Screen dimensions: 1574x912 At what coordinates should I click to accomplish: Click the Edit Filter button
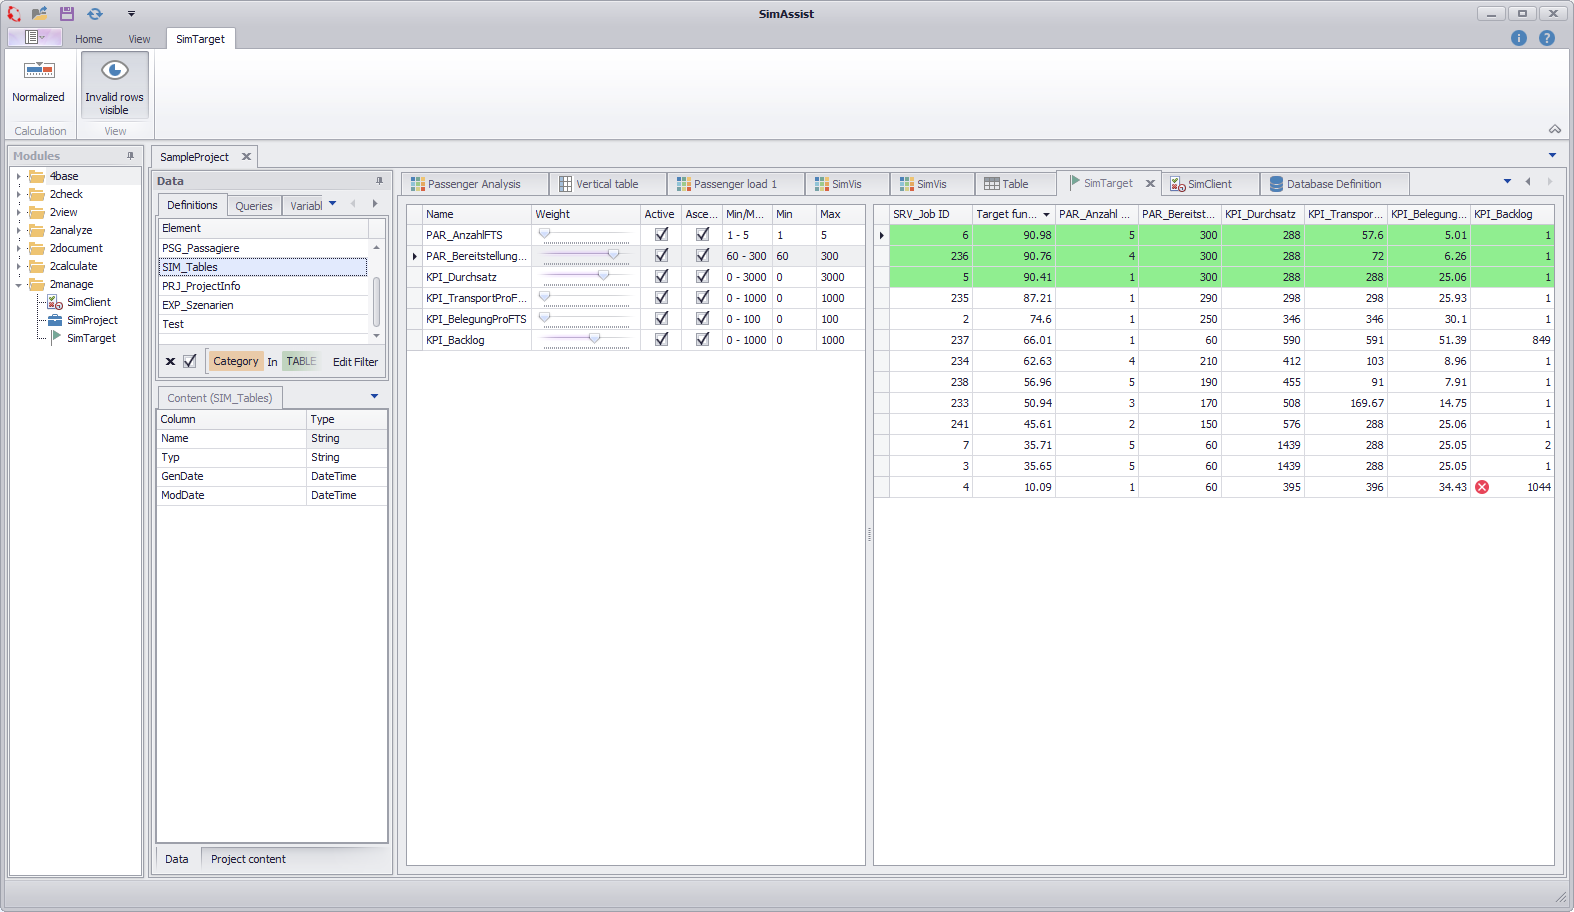pos(355,362)
